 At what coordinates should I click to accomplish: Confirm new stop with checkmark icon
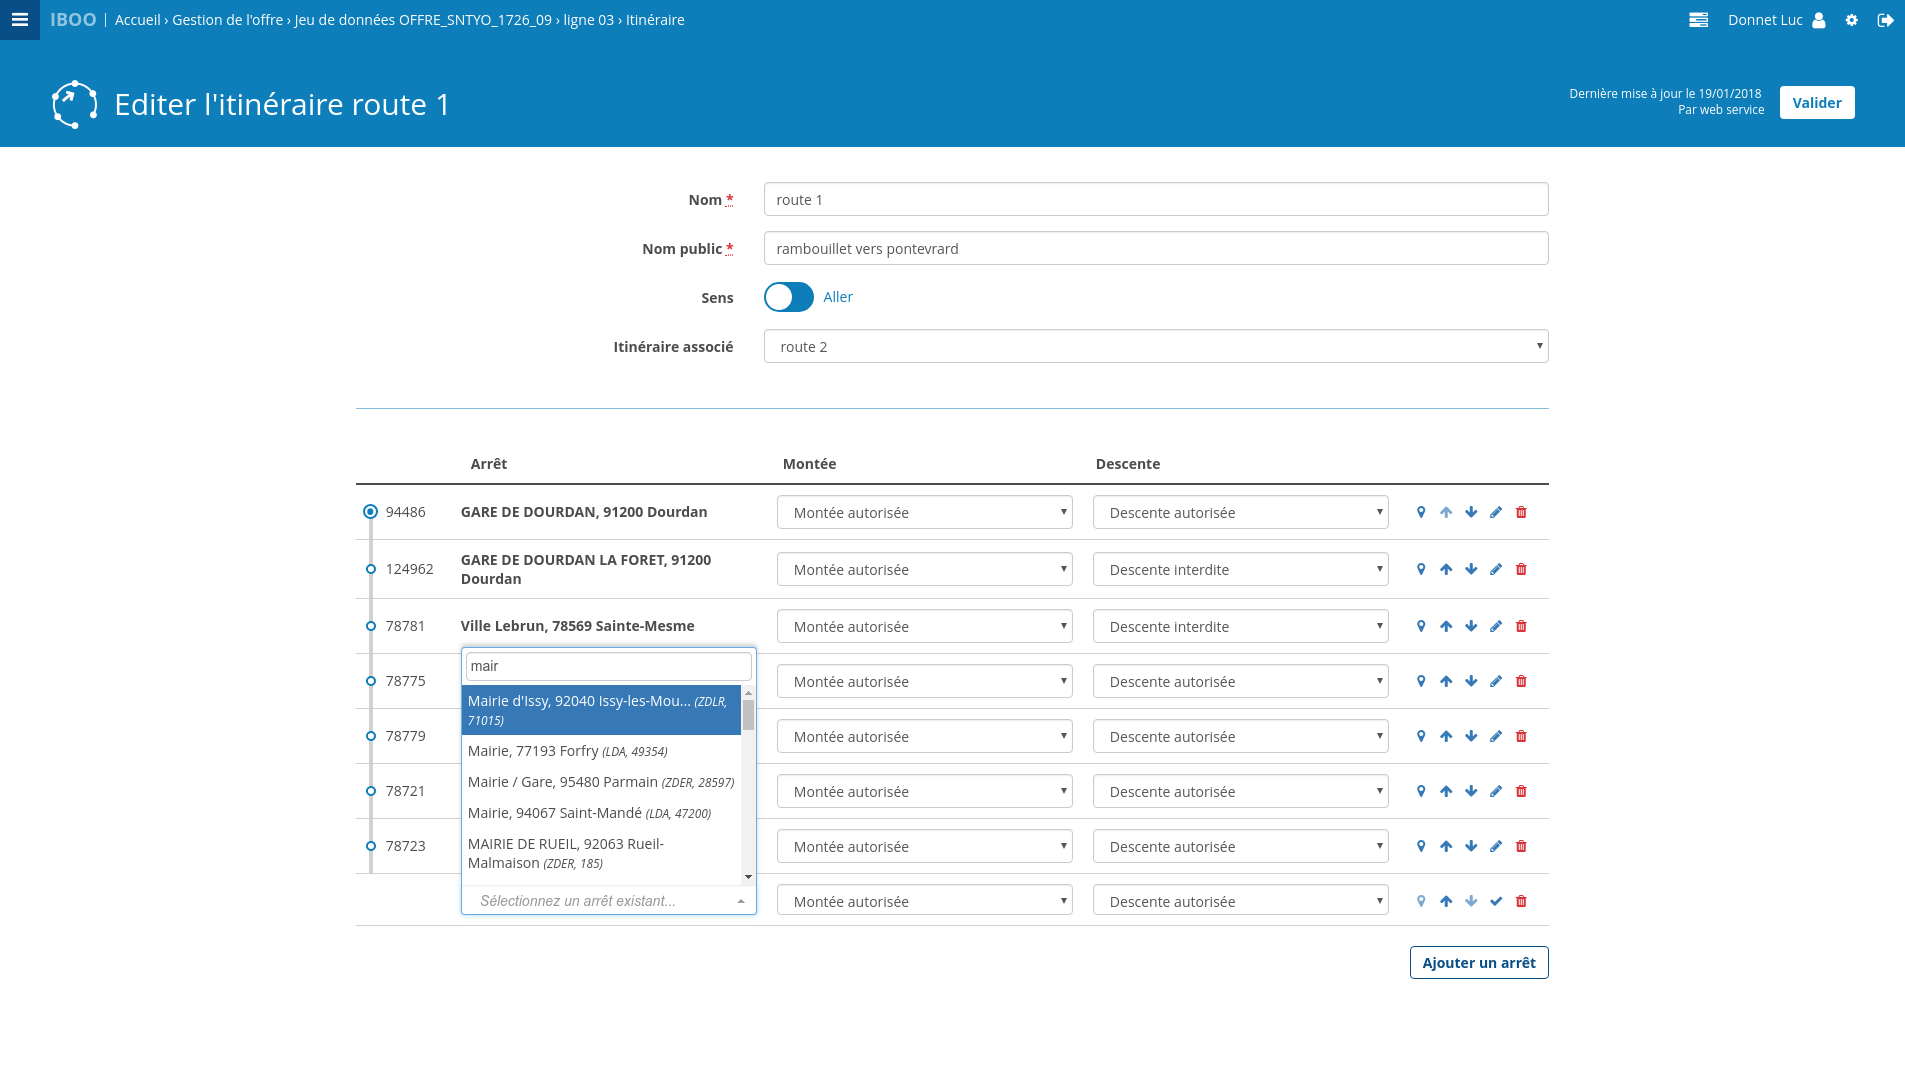pos(1496,901)
